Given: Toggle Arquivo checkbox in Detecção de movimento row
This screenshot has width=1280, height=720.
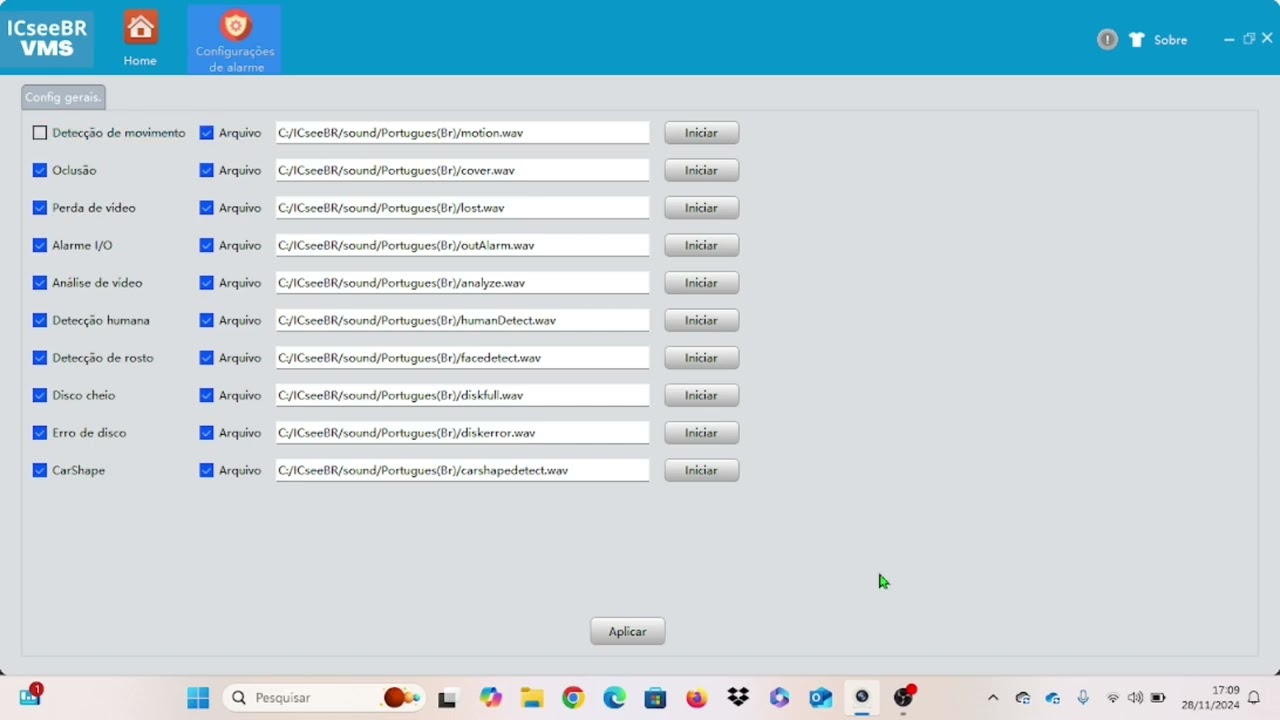Looking at the screenshot, I should (207, 133).
